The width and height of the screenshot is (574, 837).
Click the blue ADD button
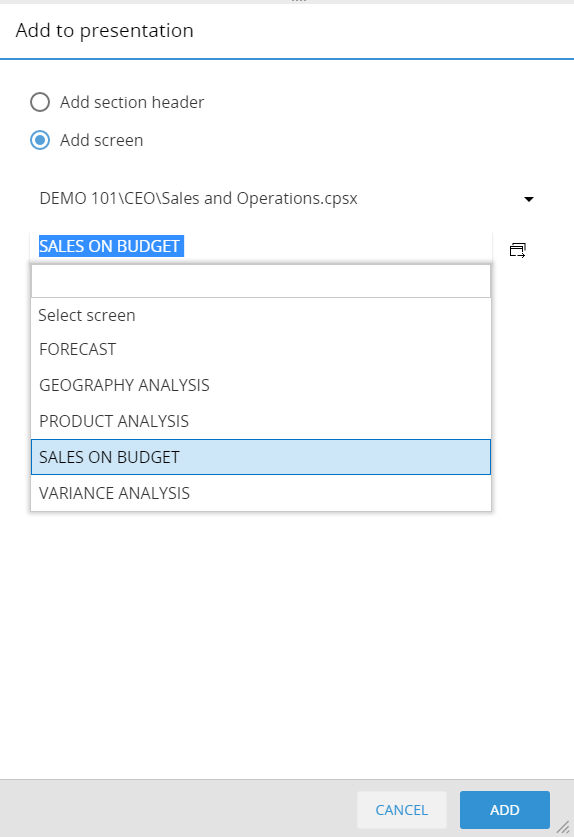[x=505, y=810]
